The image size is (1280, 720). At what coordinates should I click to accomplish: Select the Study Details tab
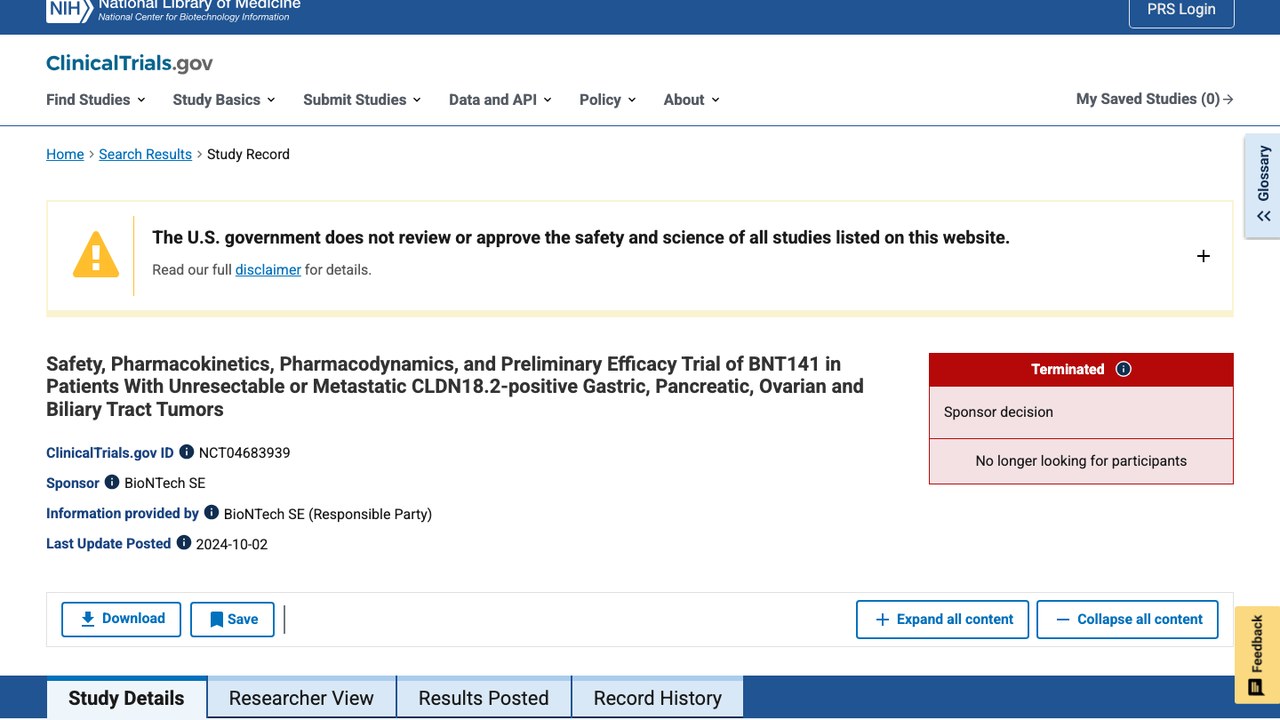(x=126, y=698)
